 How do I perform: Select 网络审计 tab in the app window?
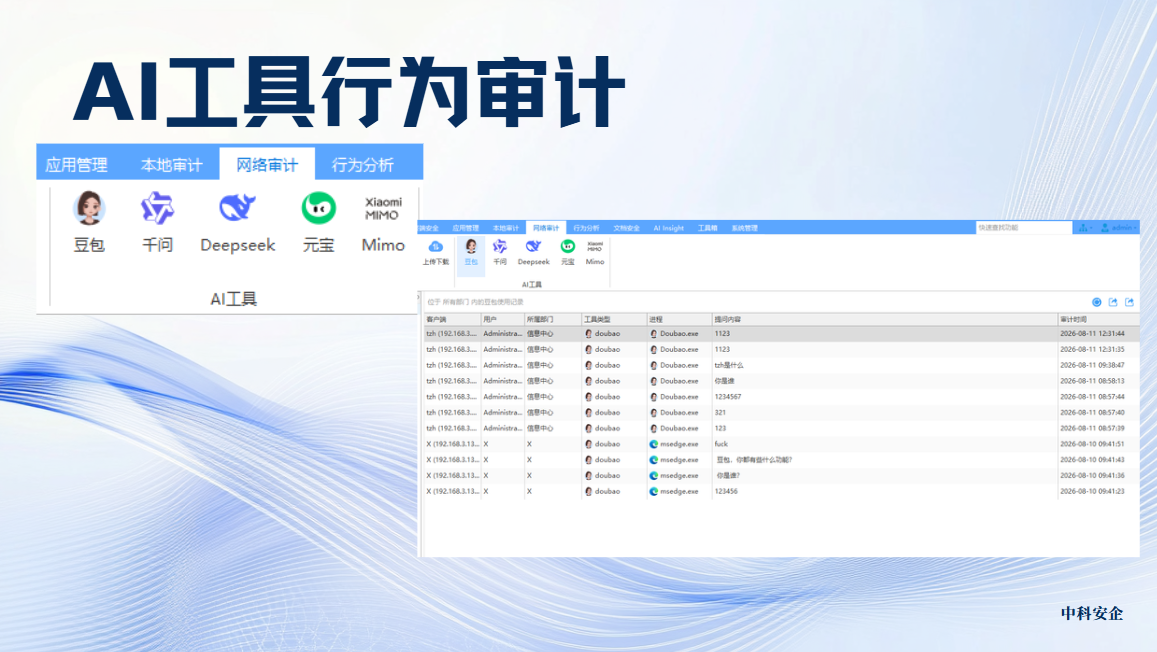[x=546, y=229]
